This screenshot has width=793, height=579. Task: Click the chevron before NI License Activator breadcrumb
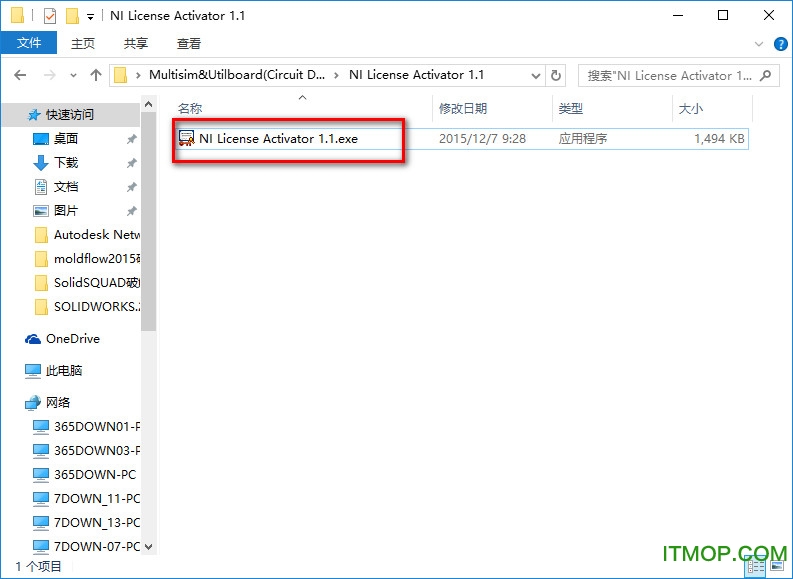[x=336, y=76]
